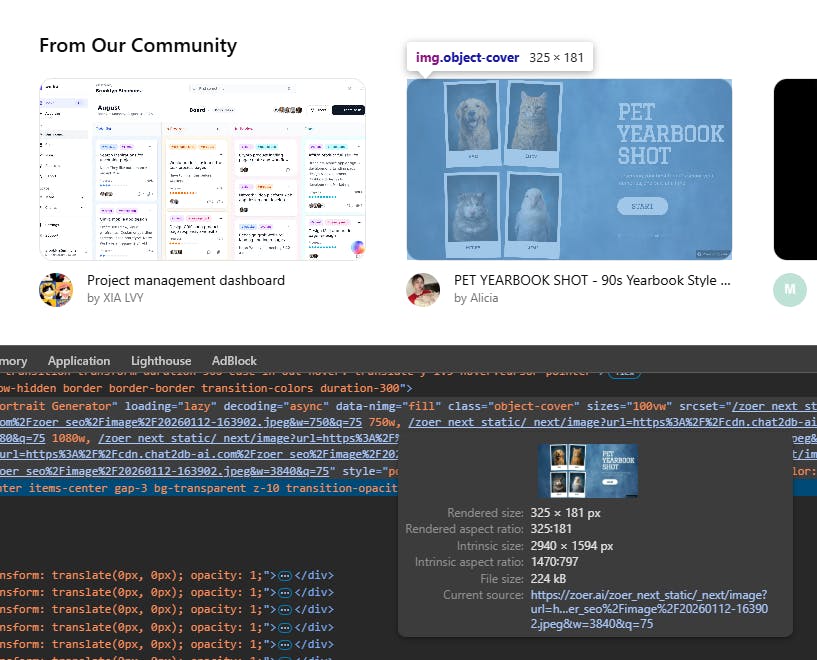Viewport: 817px width, 660px height.
Task: Click the rendered aspect ratio '325:181' value
Action: pyautogui.click(x=551, y=529)
